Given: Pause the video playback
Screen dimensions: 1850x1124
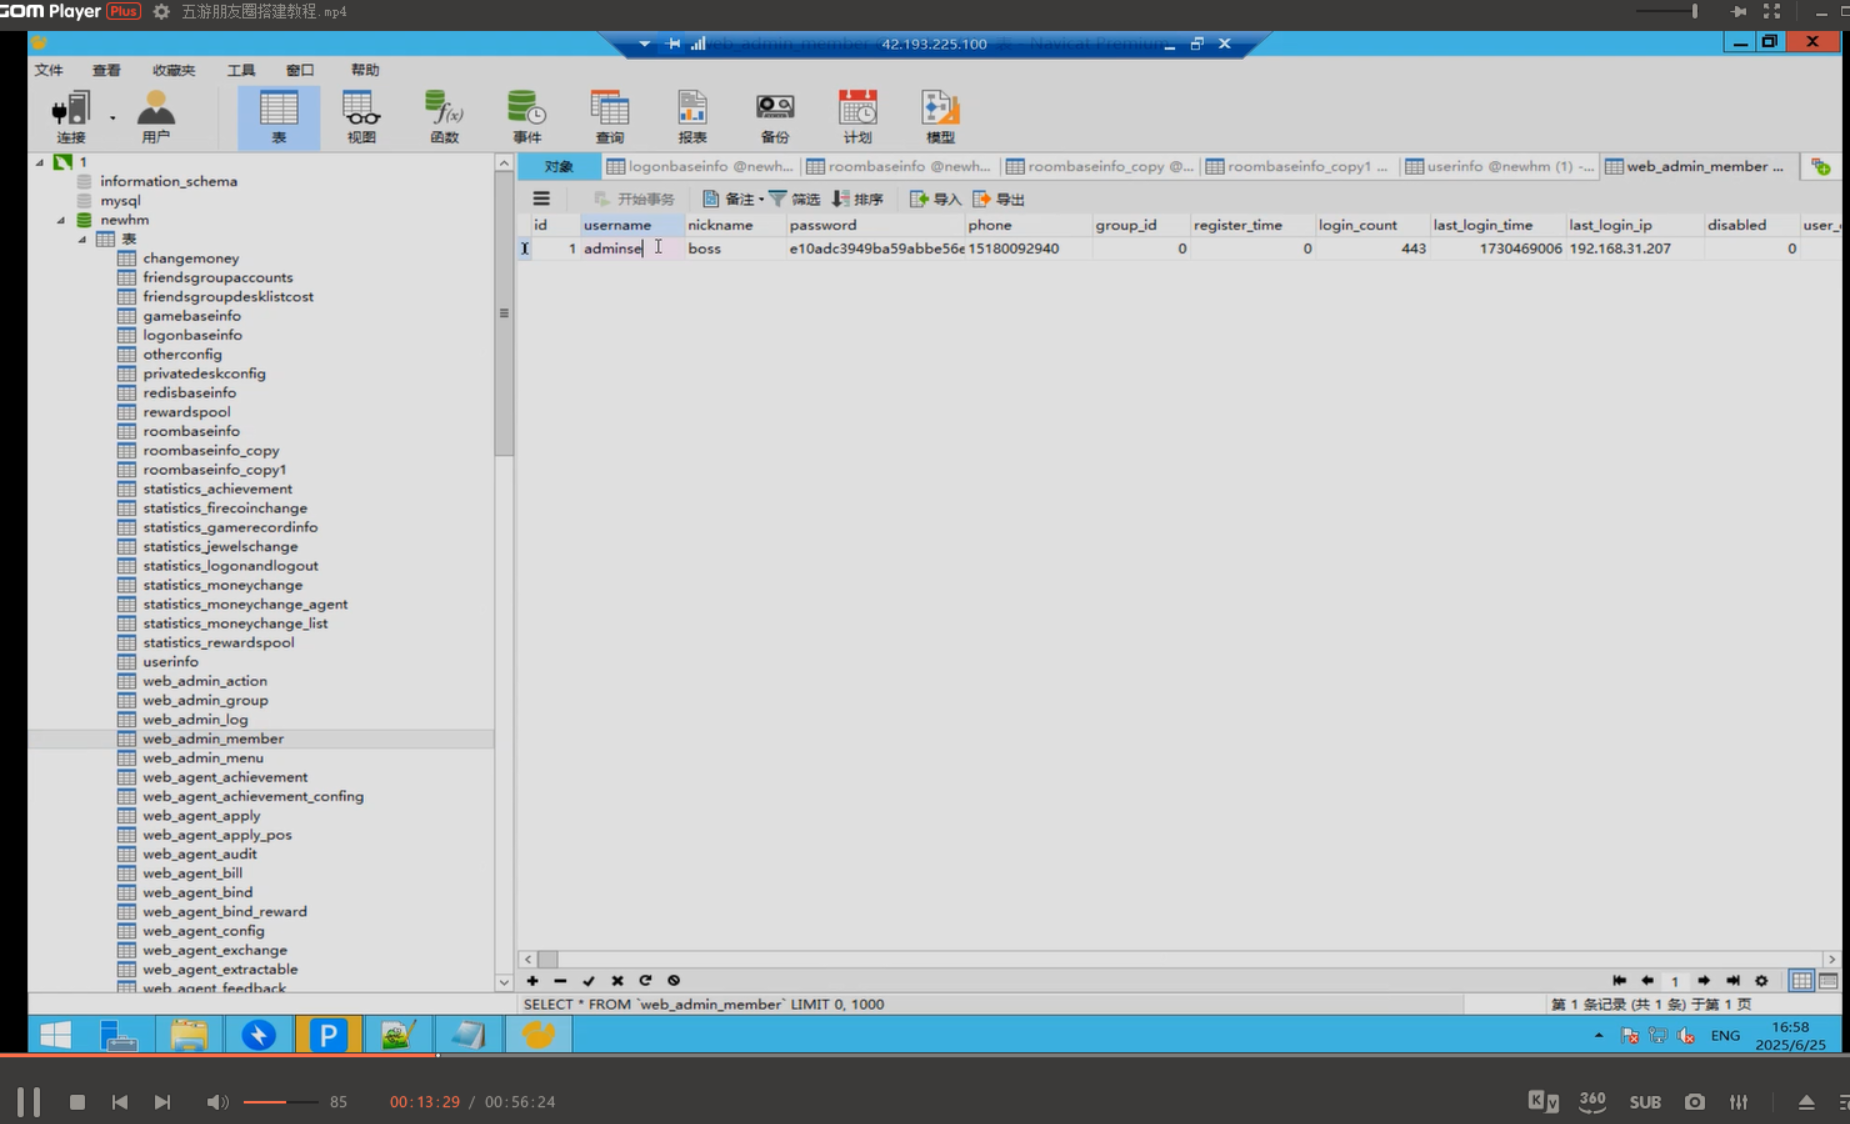Looking at the screenshot, I should pyautogui.click(x=29, y=1102).
